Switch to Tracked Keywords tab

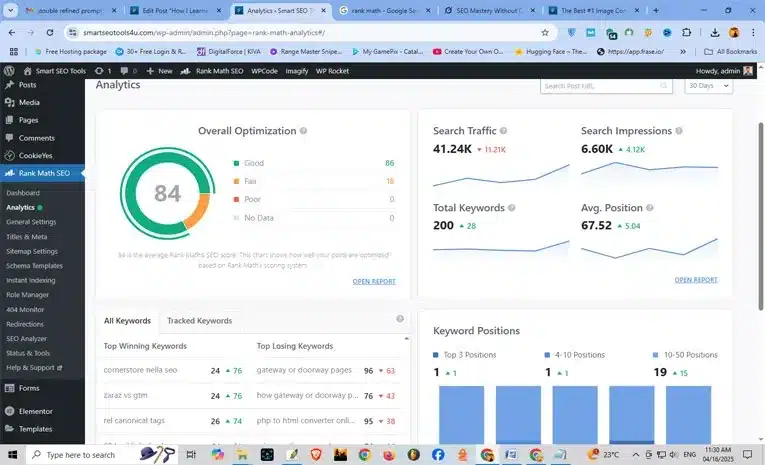pos(200,321)
